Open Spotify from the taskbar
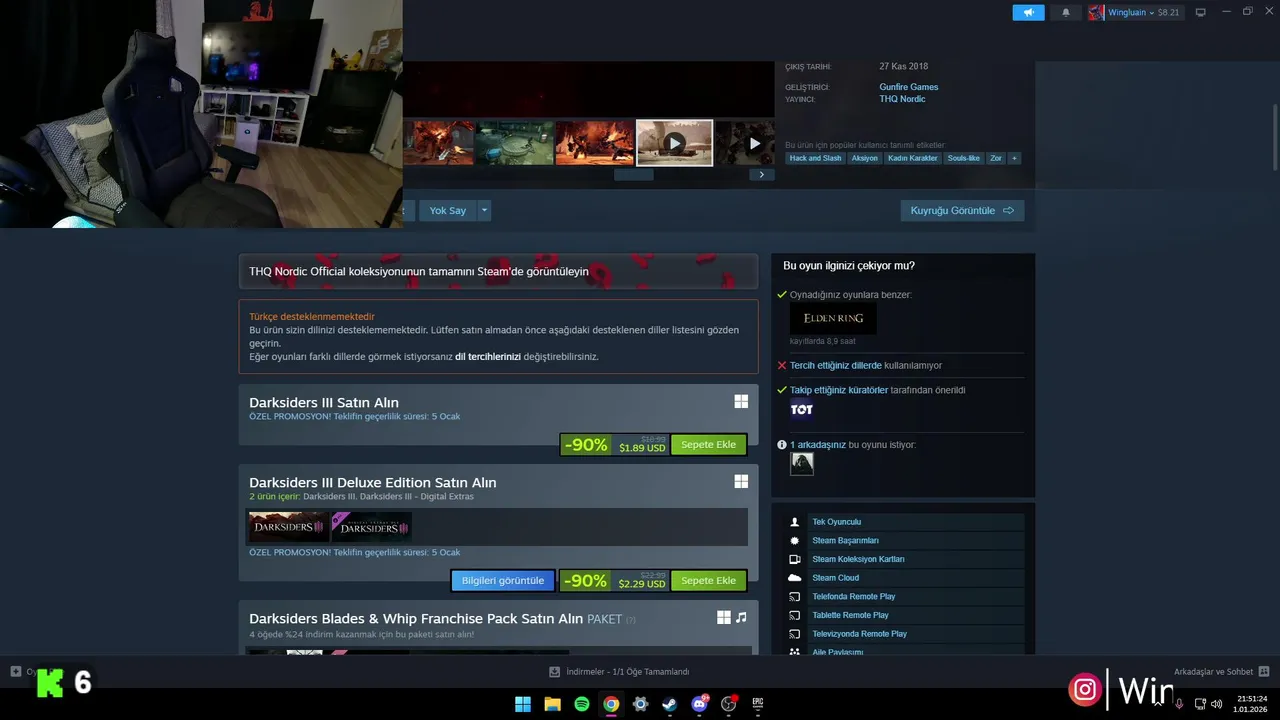 [x=582, y=704]
